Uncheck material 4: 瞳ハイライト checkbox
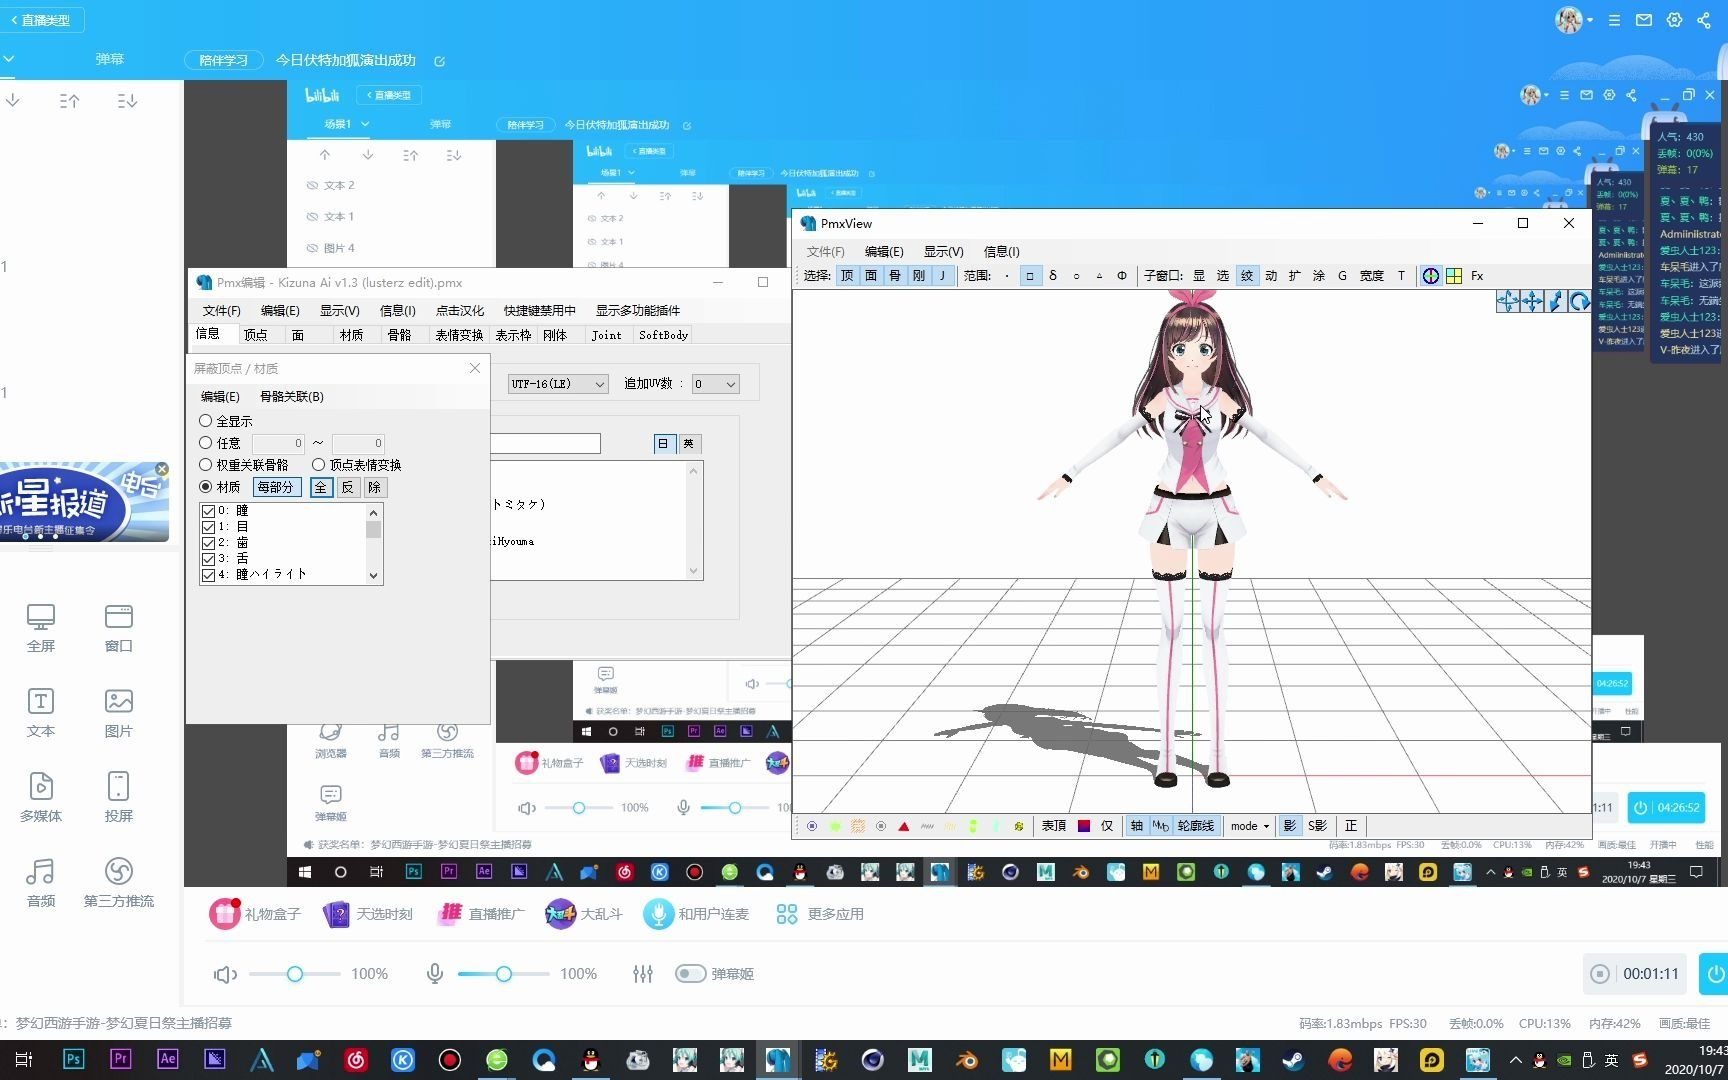 click(208, 575)
